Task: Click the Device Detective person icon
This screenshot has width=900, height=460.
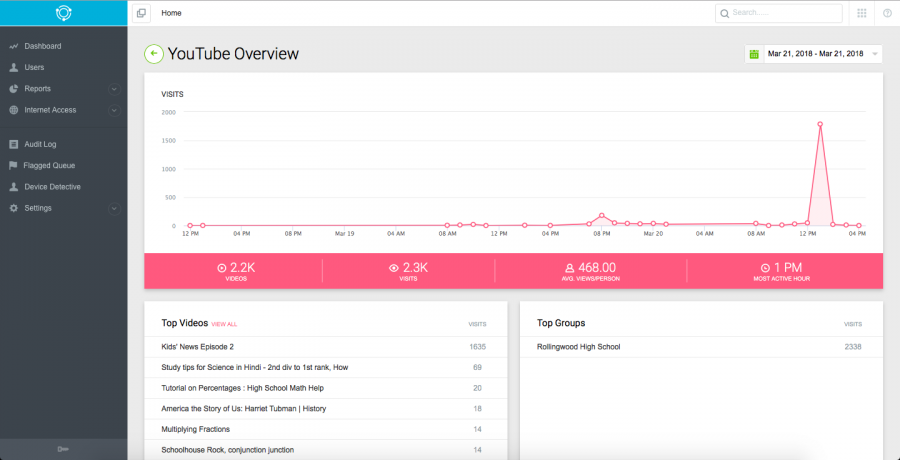Action: click(14, 187)
